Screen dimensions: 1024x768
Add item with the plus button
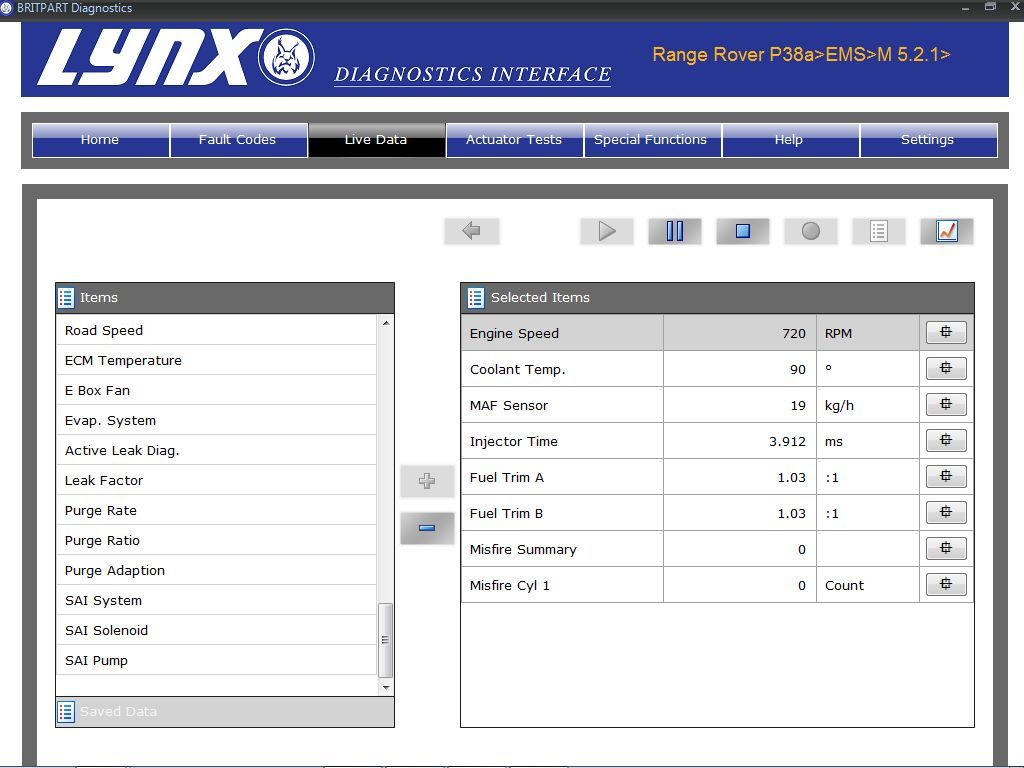[x=427, y=481]
